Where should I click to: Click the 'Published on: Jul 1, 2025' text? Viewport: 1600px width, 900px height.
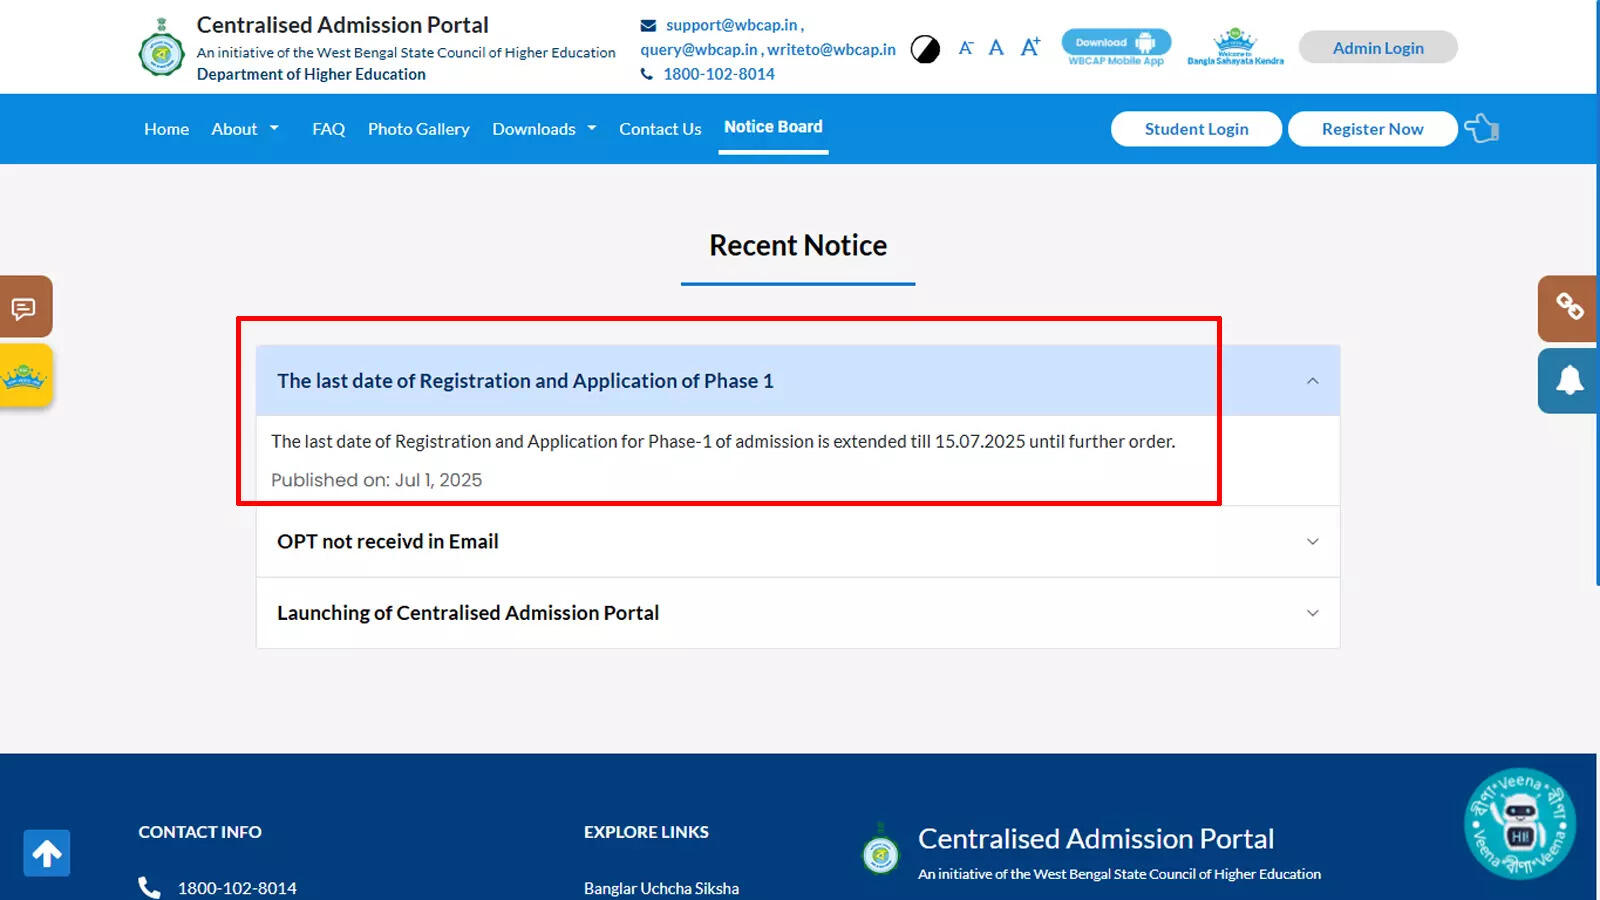(376, 480)
